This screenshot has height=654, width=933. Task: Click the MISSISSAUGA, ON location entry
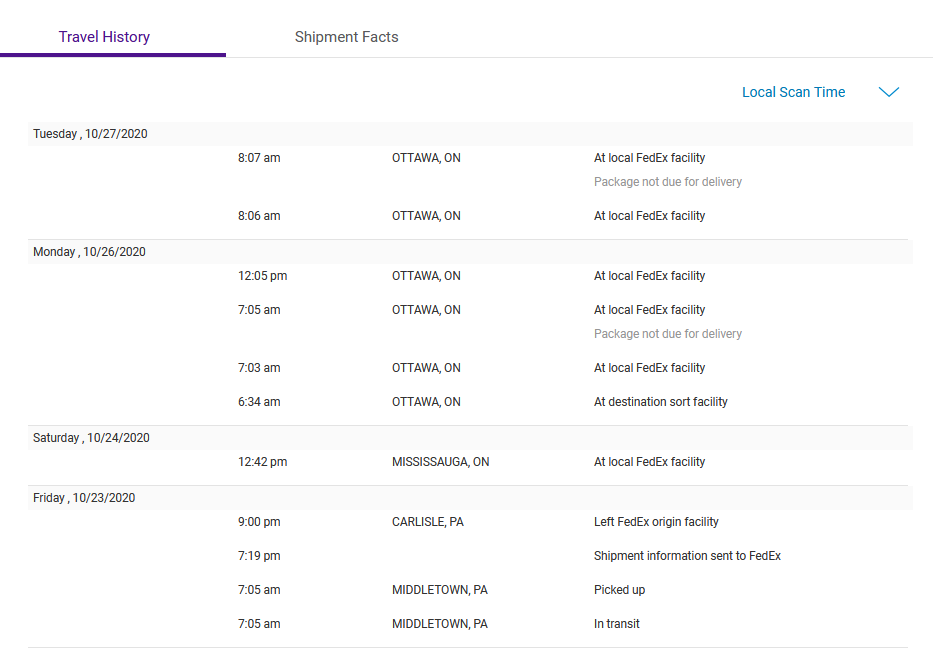(440, 462)
